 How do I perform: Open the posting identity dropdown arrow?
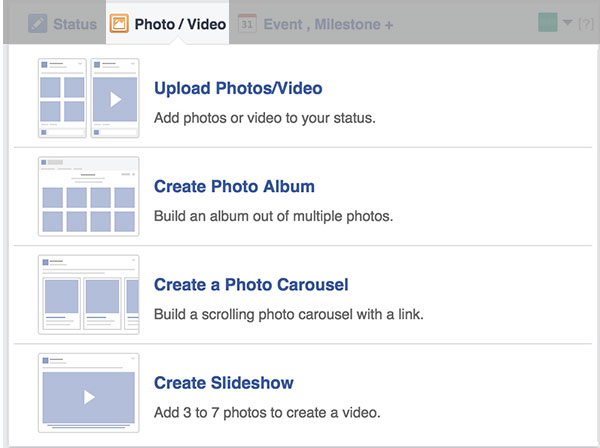(x=565, y=24)
